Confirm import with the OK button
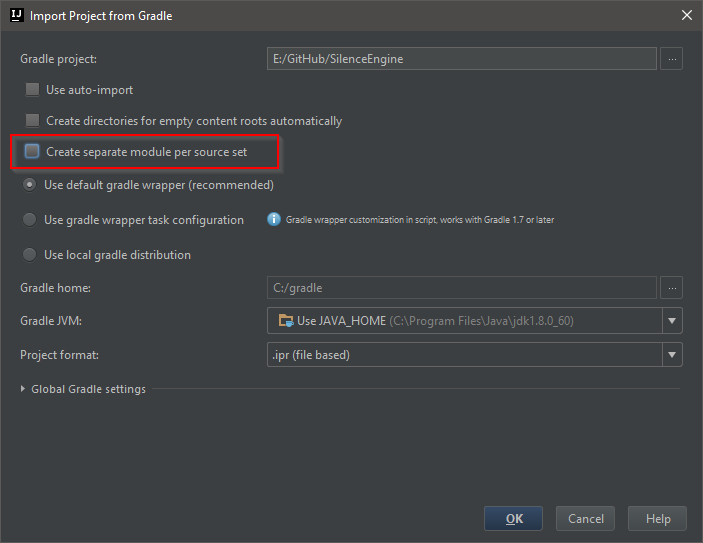The image size is (703, 543). tap(513, 519)
